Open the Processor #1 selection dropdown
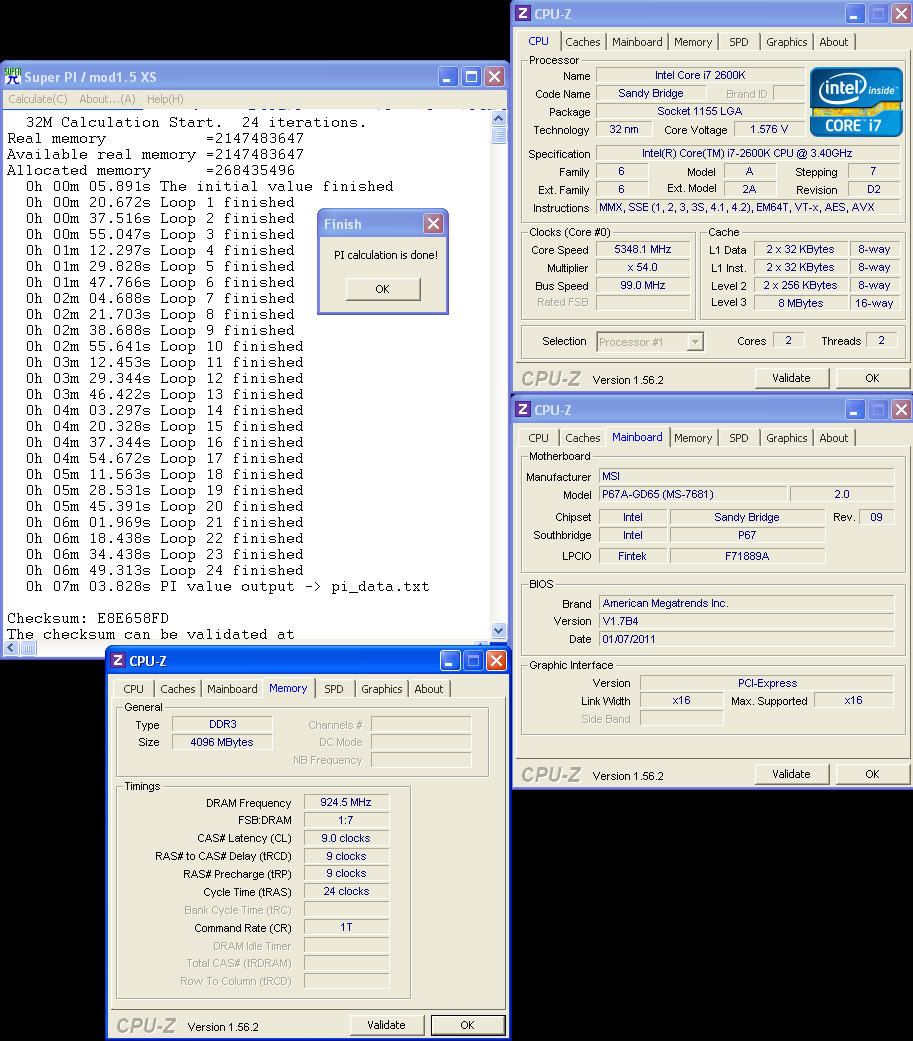913x1041 pixels. (x=695, y=342)
